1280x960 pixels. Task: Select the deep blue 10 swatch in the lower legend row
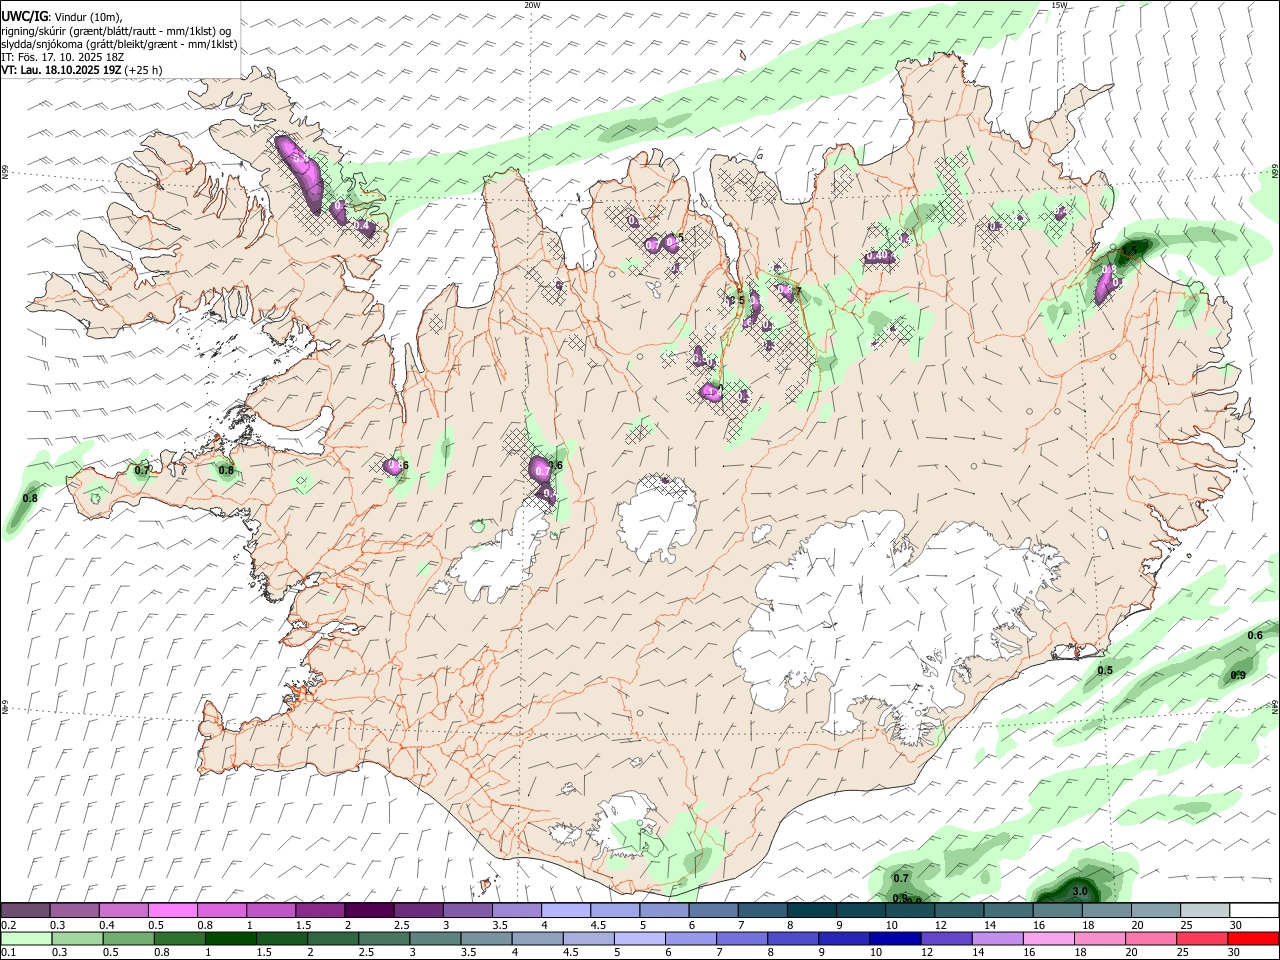895,938
